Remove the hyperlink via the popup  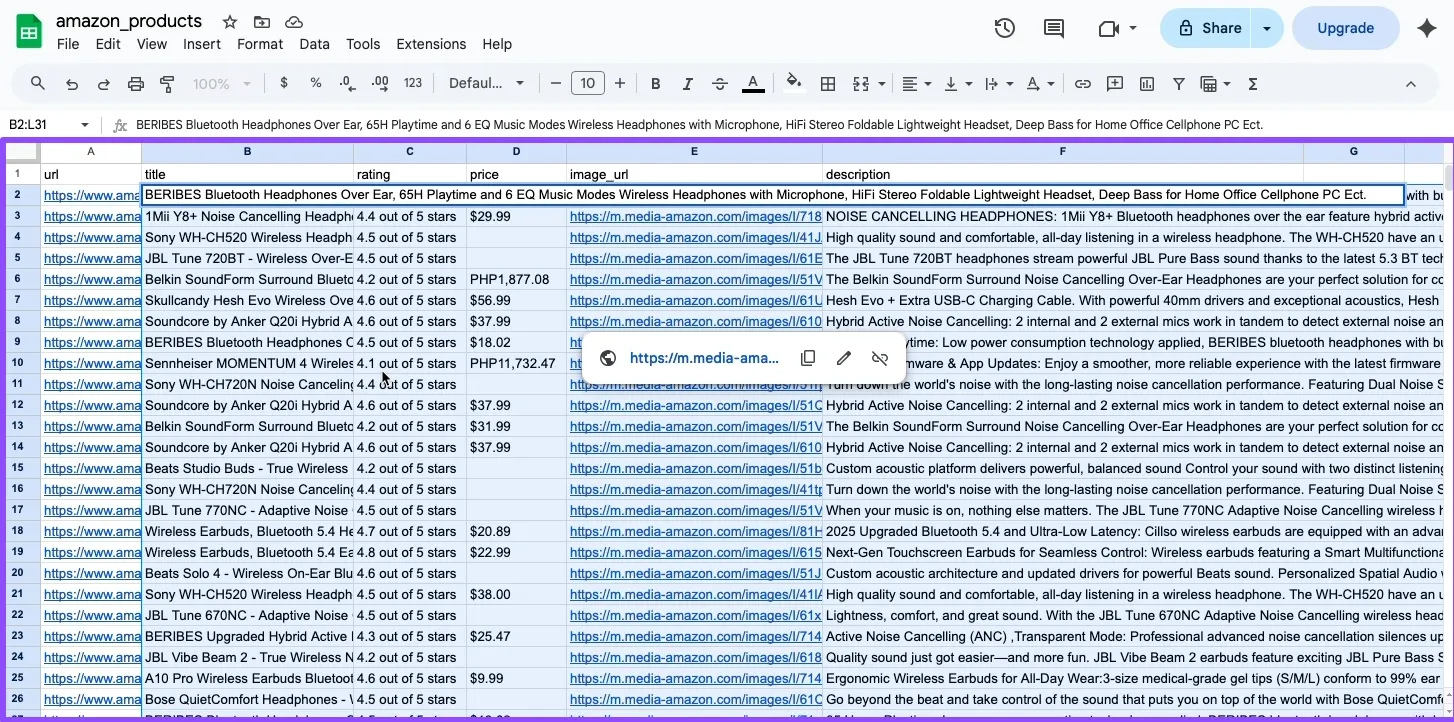(x=880, y=358)
